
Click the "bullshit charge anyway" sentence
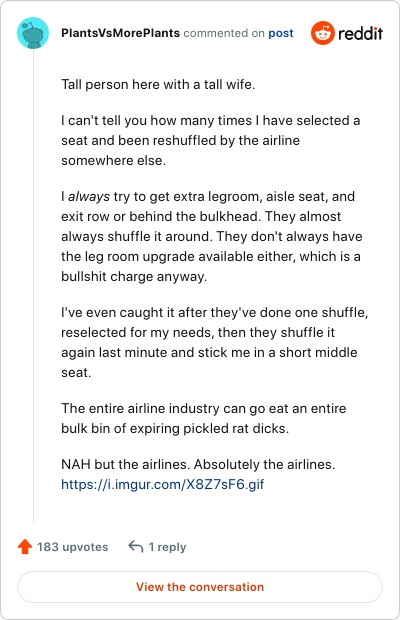point(134,276)
